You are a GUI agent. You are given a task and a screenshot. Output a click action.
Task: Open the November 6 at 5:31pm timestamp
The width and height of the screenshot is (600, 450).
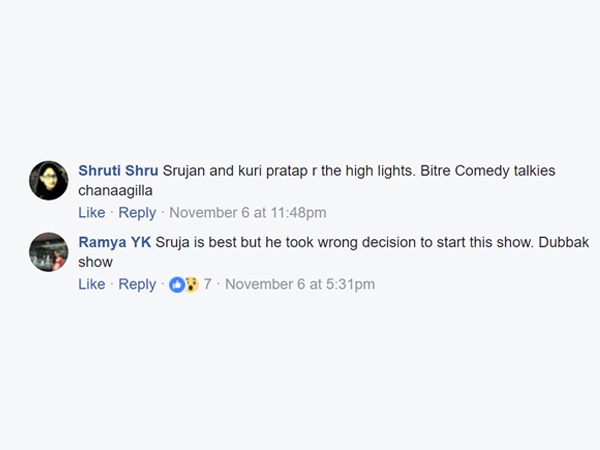(300, 284)
